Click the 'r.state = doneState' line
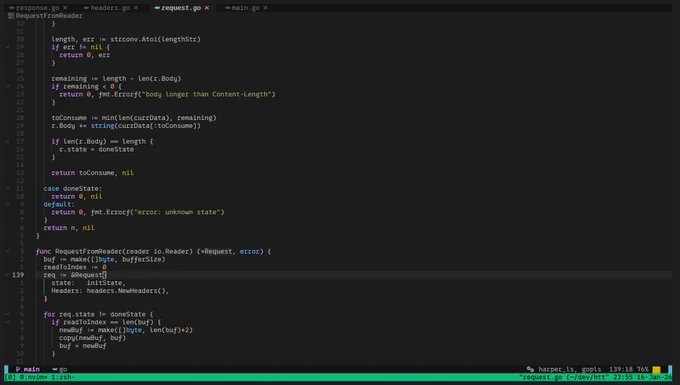This screenshot has height=385, width=680. click(x=96, y=149)
